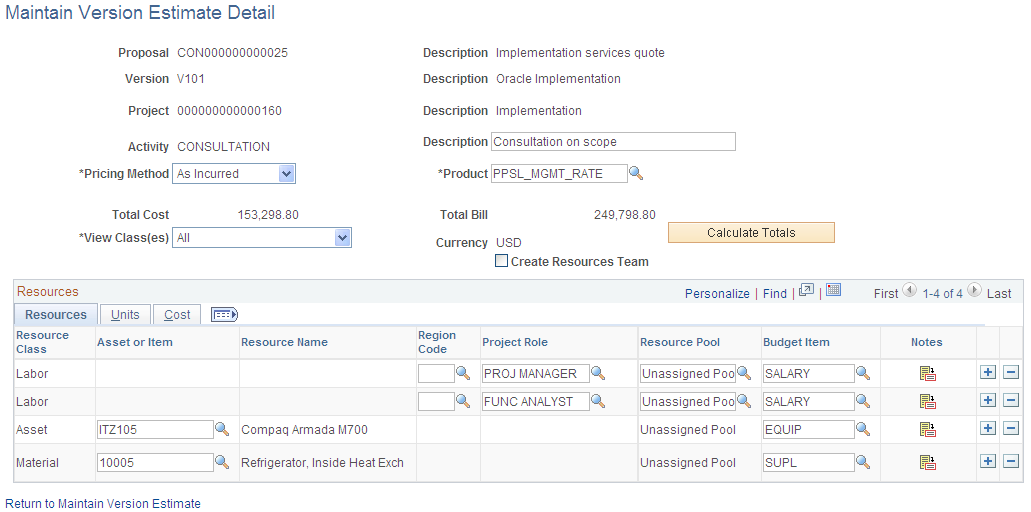Viewport: 1031px width, 512px height.
Task: Open grid in new window icon
Action: 807,290
